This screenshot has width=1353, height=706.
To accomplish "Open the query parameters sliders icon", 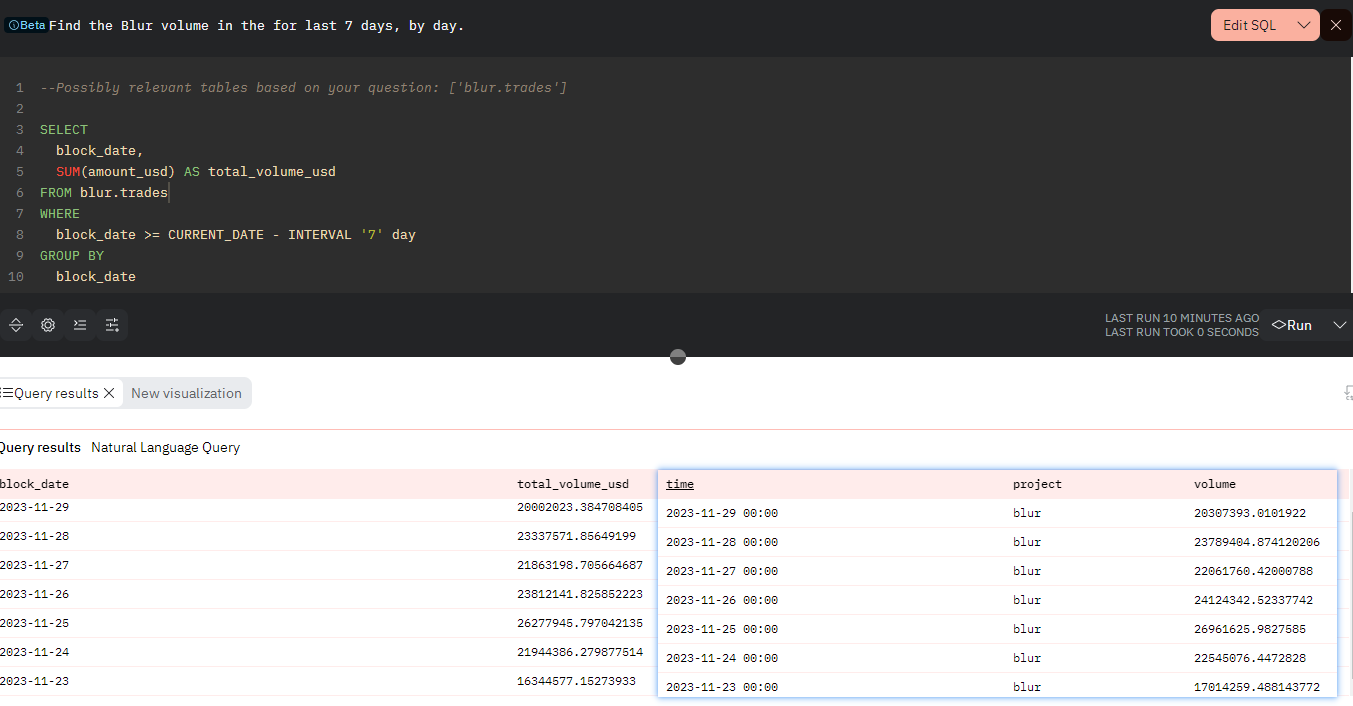I will tap(112, 325).
